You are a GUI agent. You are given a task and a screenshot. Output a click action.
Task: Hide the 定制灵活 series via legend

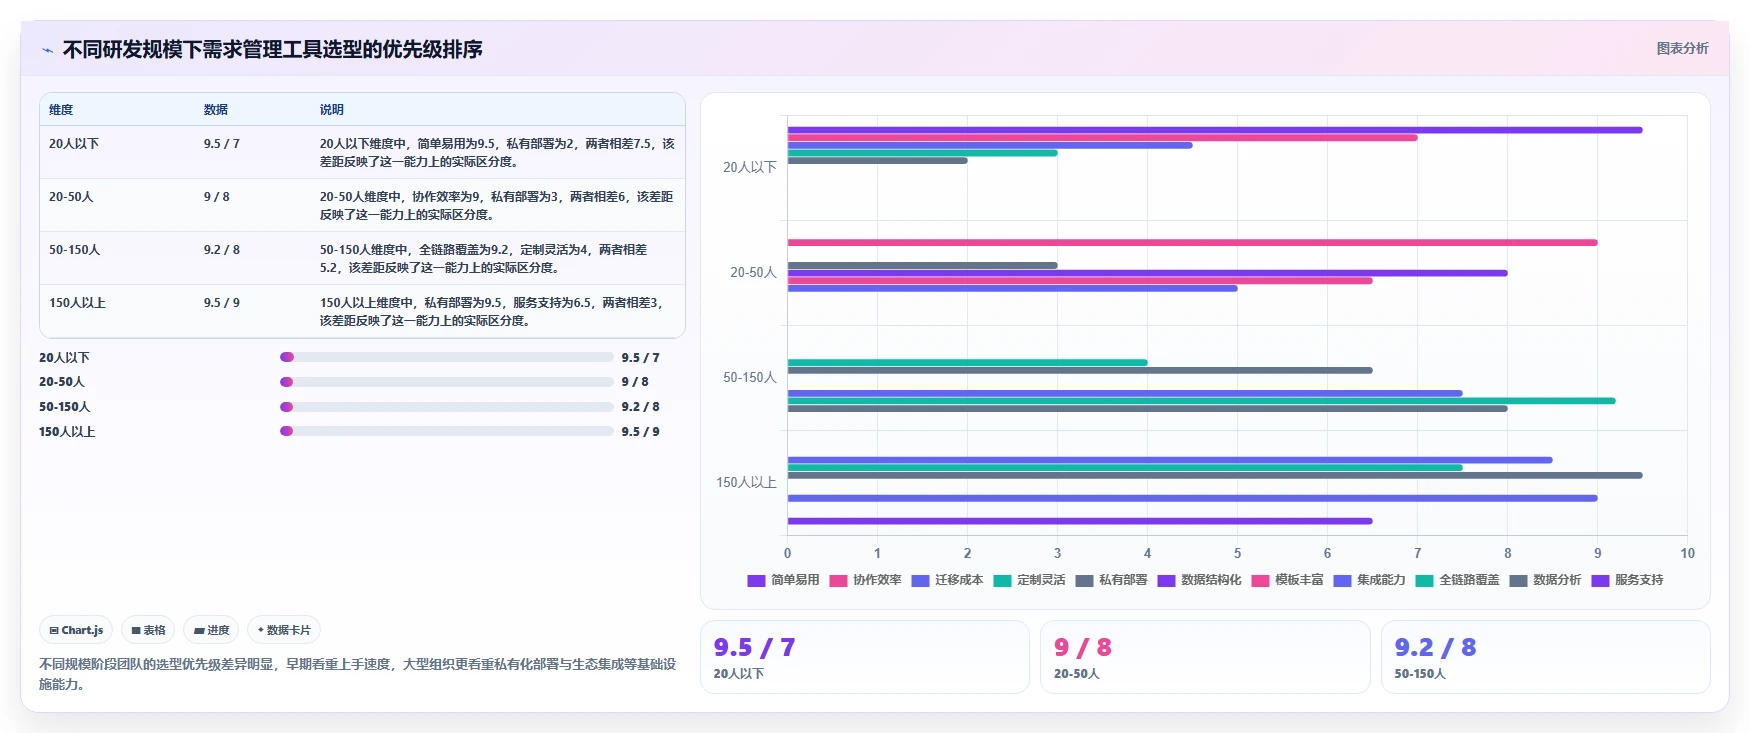click(1029, 580)
